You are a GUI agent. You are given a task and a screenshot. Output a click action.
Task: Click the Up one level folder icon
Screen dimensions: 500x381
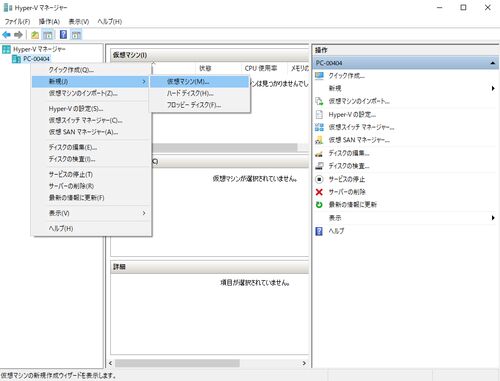(x=35, y=35)
